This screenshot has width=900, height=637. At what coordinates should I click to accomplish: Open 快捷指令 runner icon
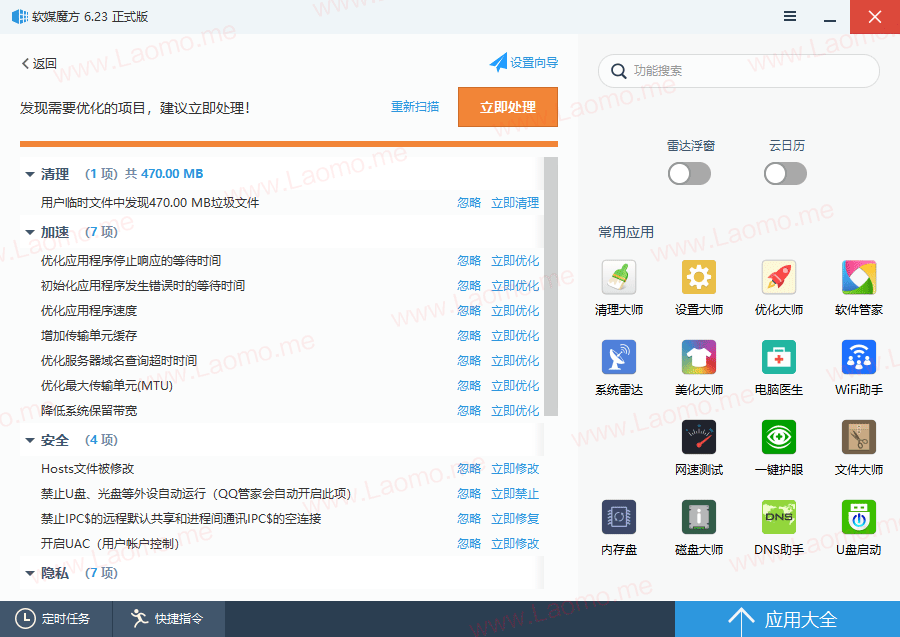139,619
